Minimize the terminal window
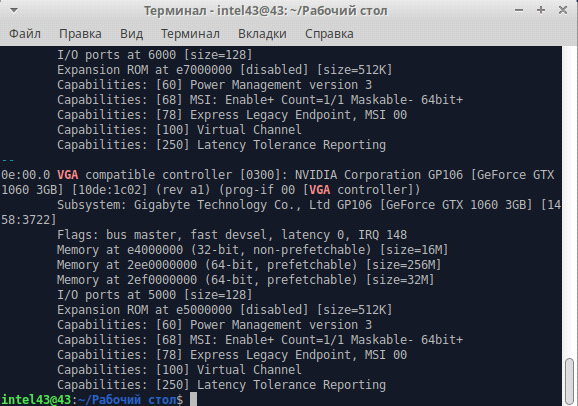The width and height of the screenshot is (578, 406). (519, 10)
